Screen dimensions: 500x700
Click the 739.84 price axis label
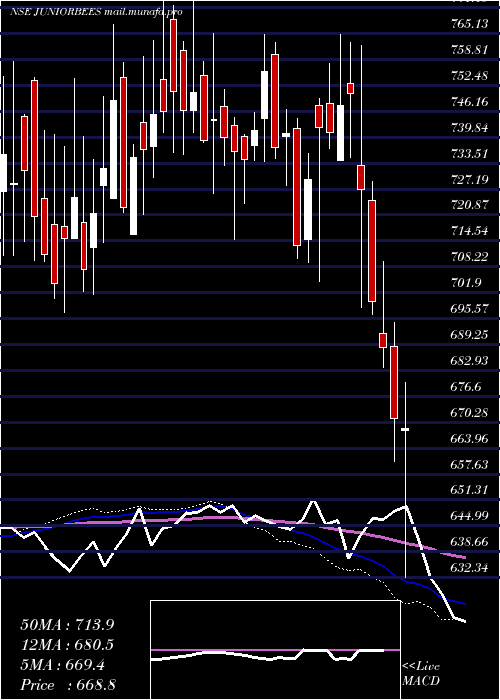click(x=469, y=128)
